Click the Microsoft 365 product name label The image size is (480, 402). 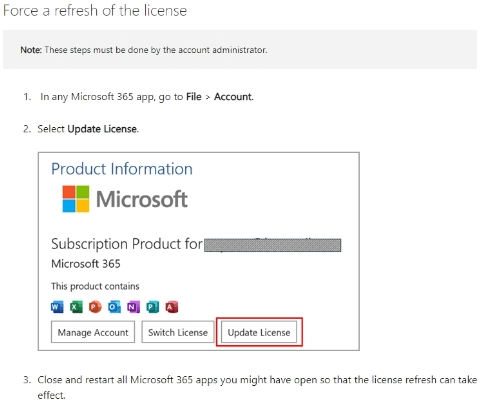click(86, 264)
